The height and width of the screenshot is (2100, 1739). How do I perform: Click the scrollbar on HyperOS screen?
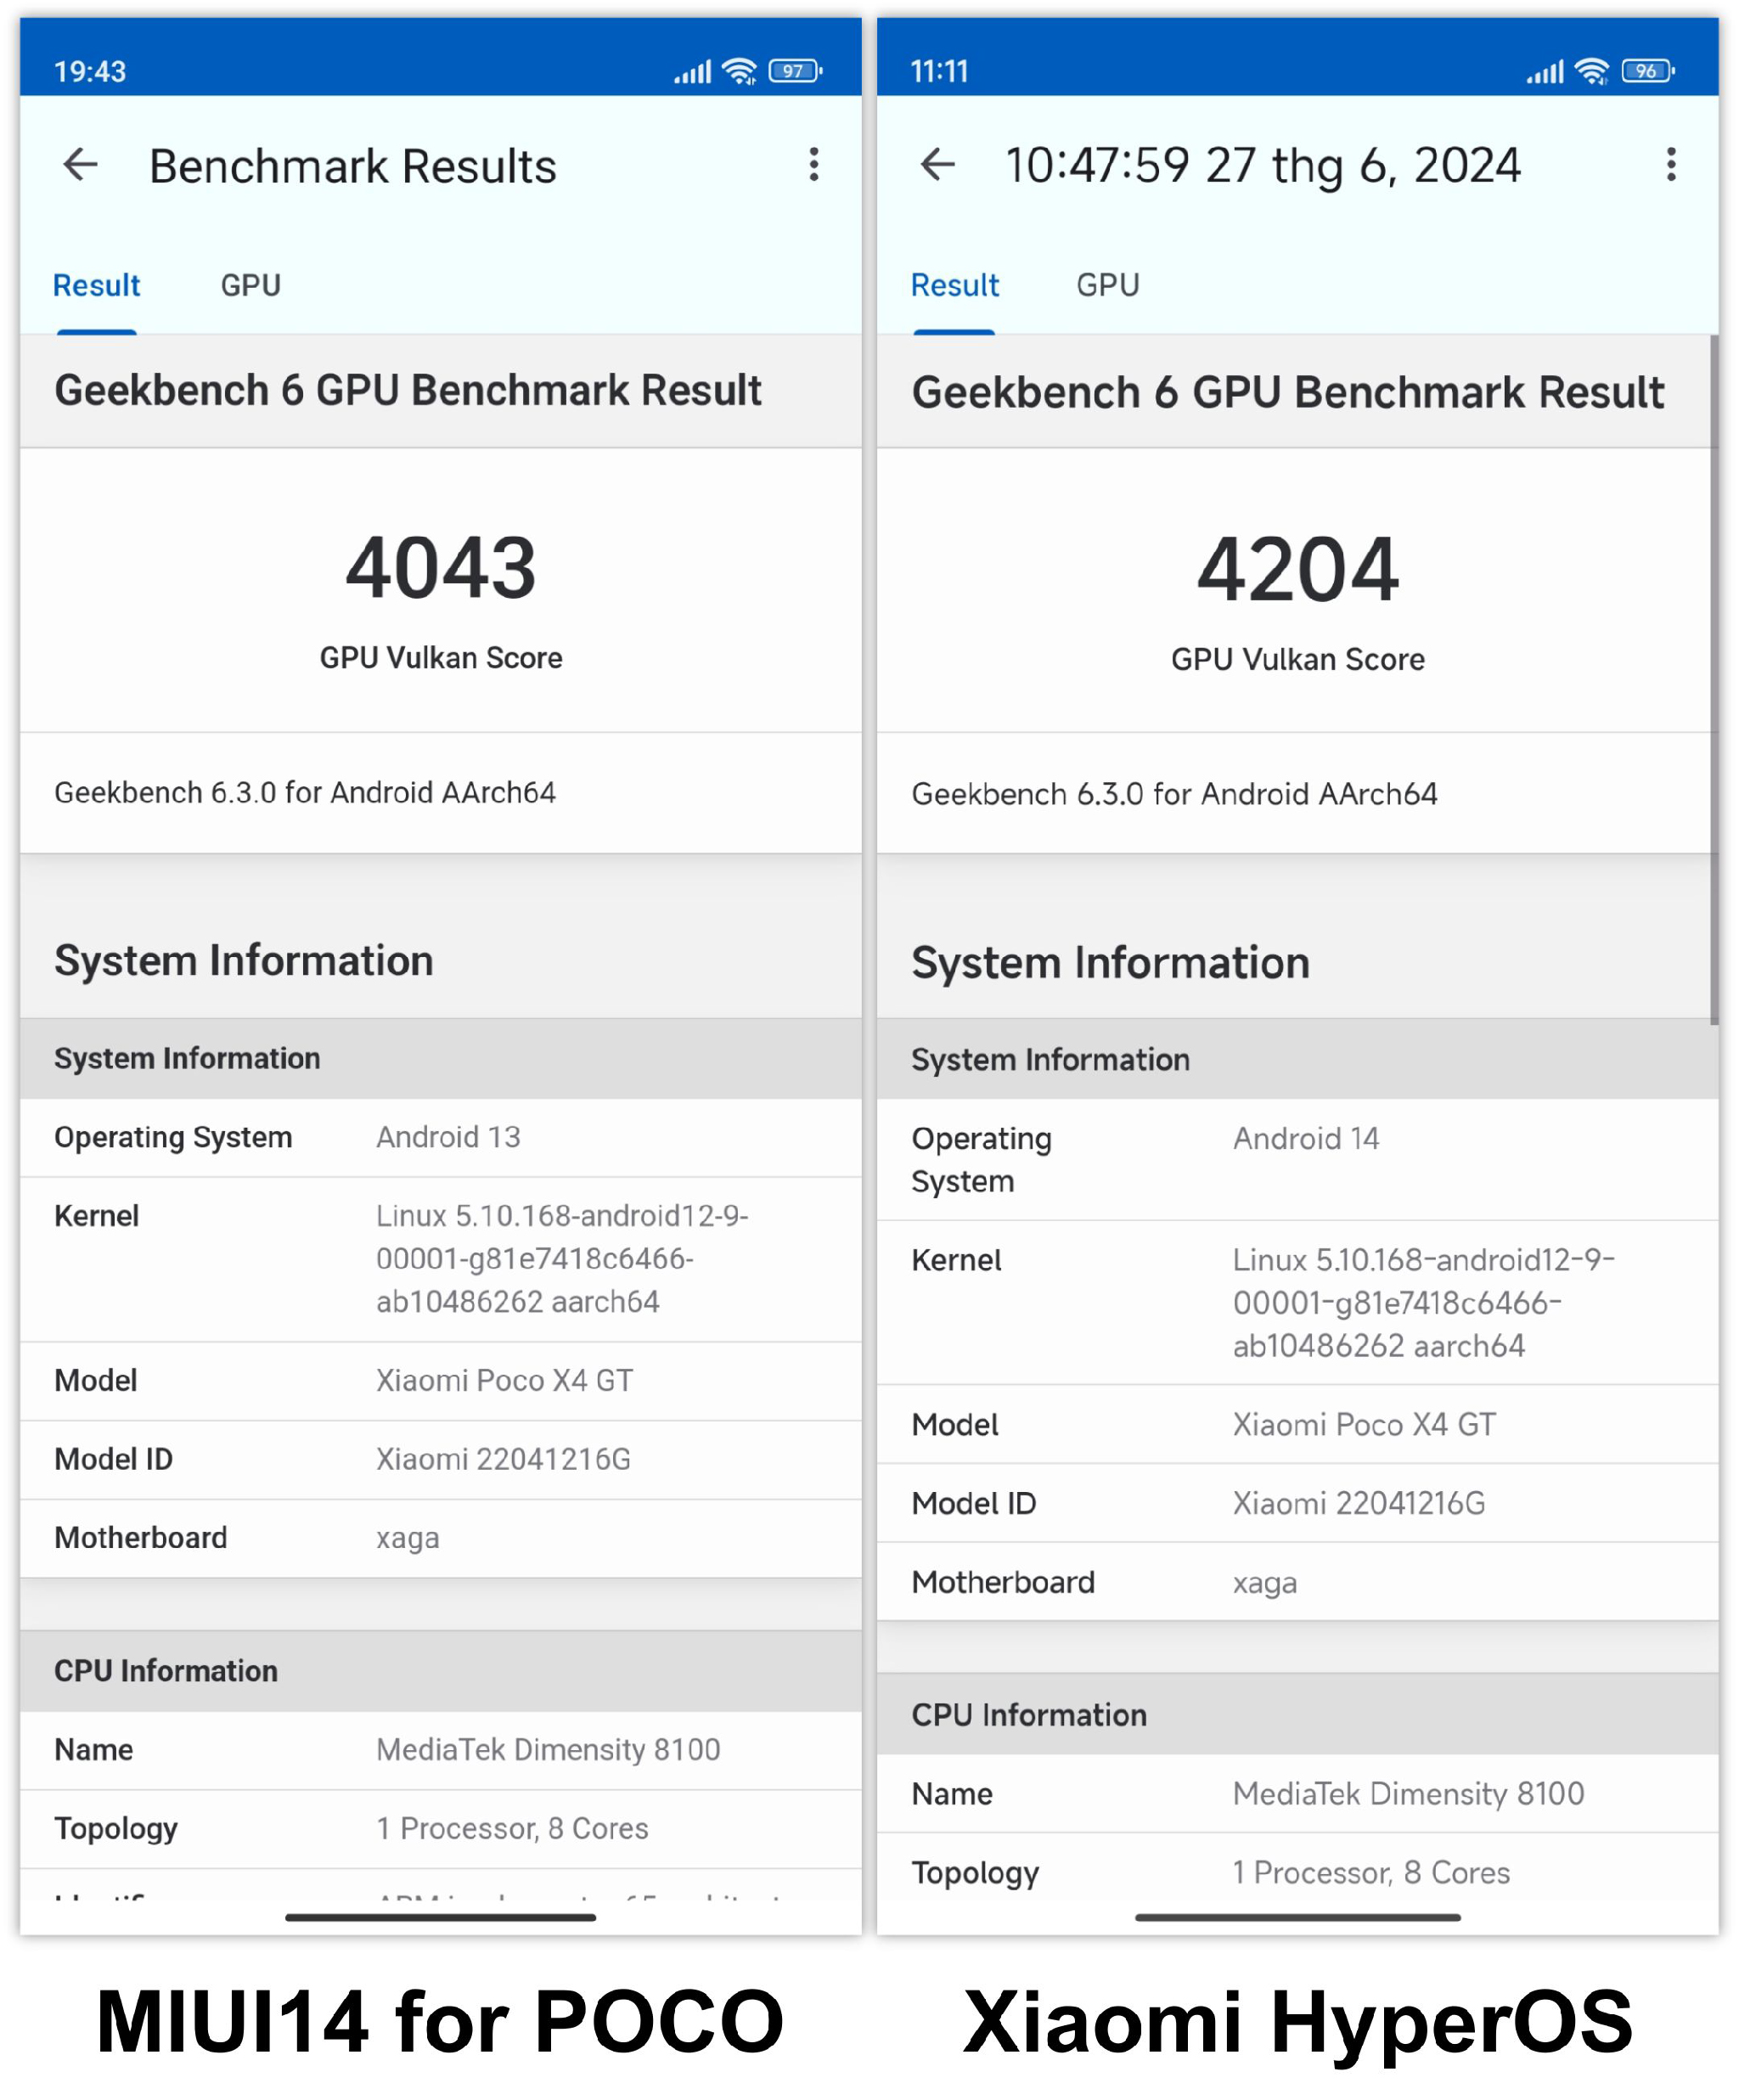coord(1714,680)
